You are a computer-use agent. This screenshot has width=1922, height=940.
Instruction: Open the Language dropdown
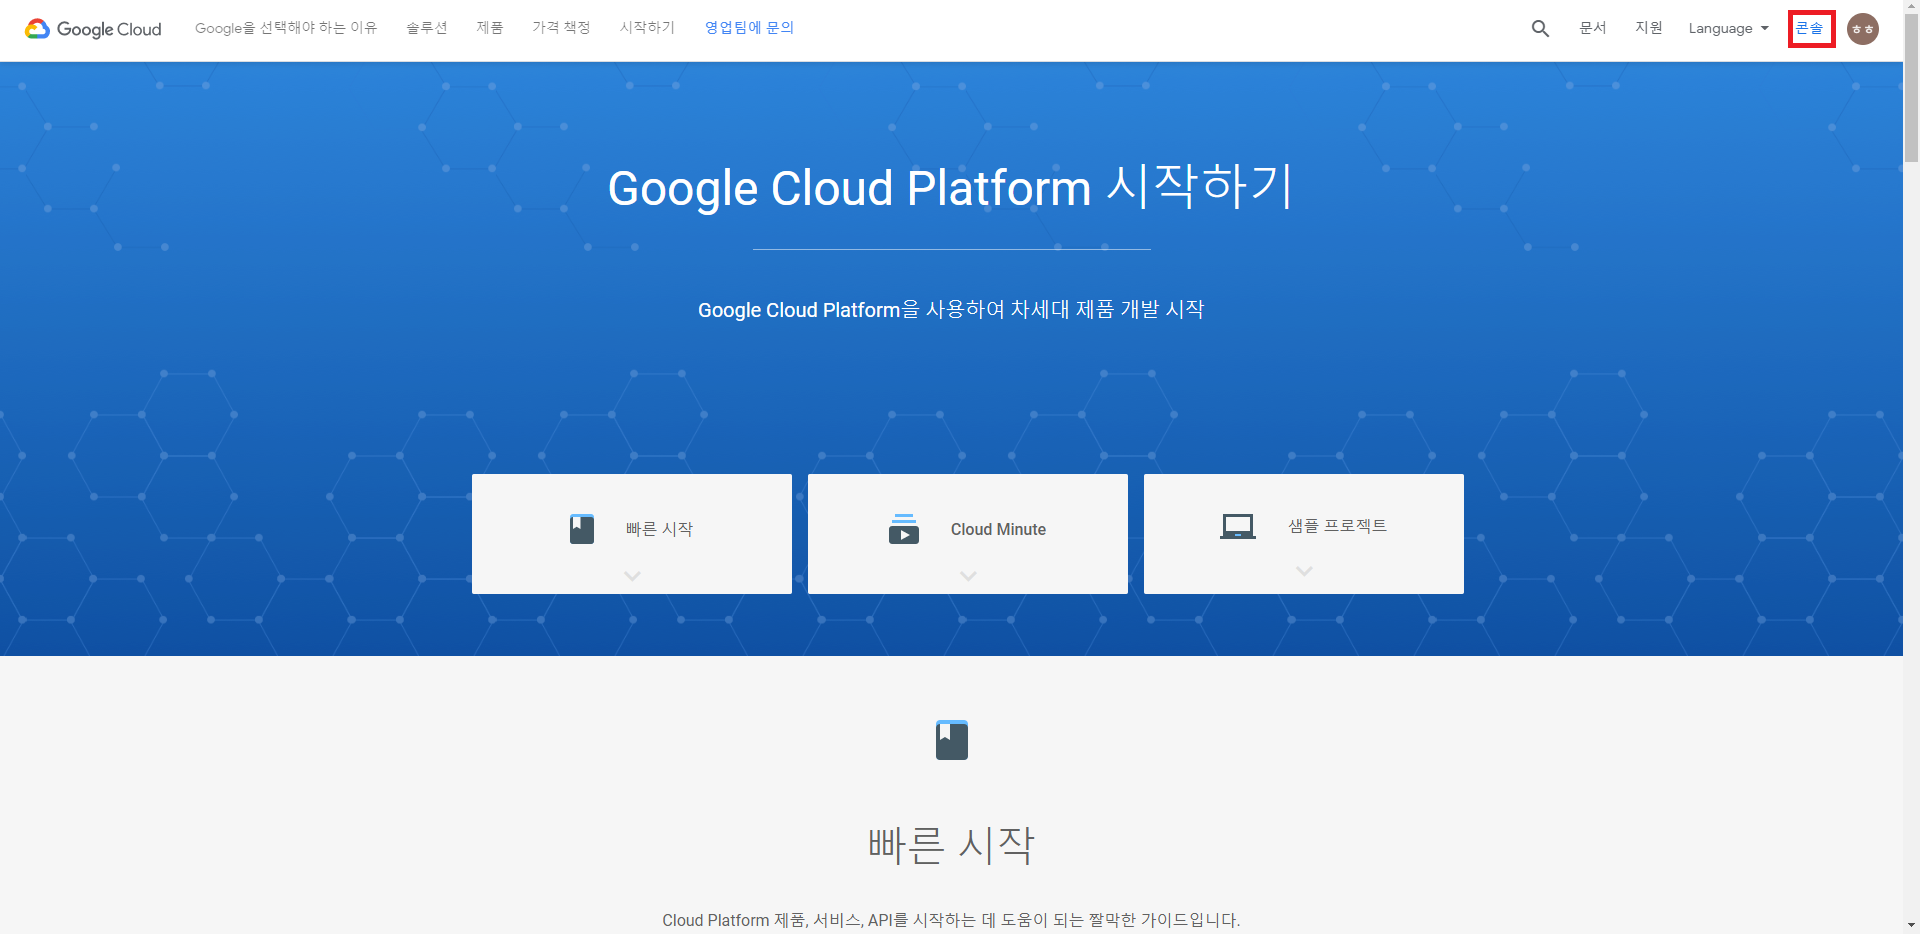pyautogui.click(x=1729, y=29)
